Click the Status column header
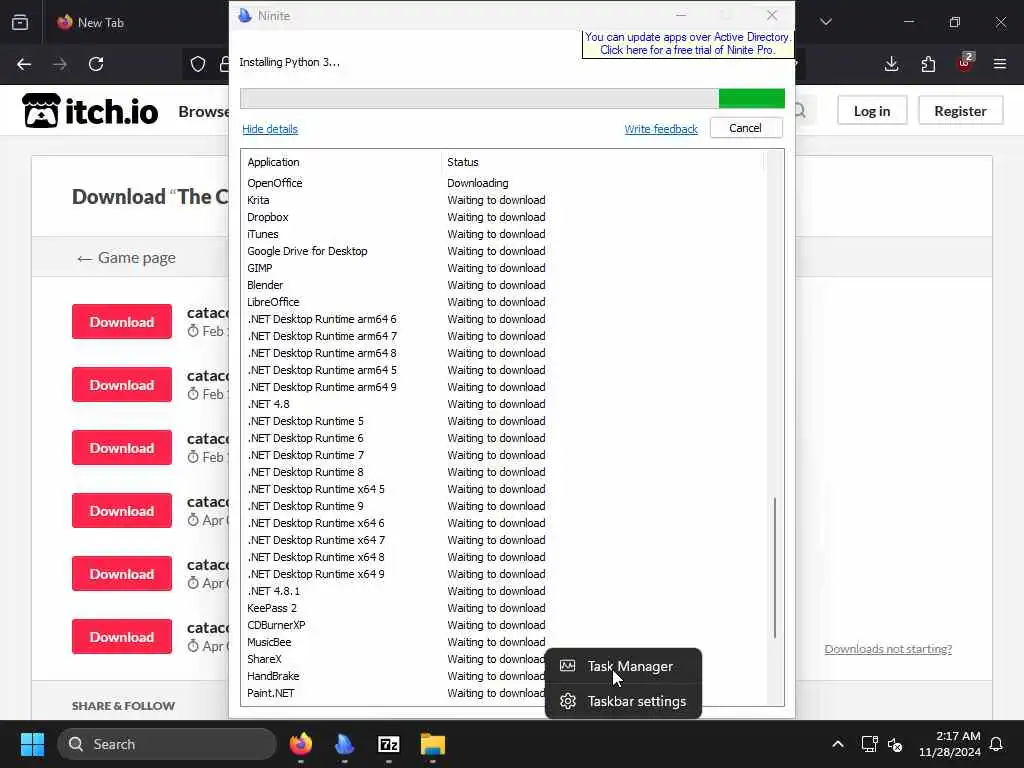This screenshot has width=1024, height=768. pos(602,162)
